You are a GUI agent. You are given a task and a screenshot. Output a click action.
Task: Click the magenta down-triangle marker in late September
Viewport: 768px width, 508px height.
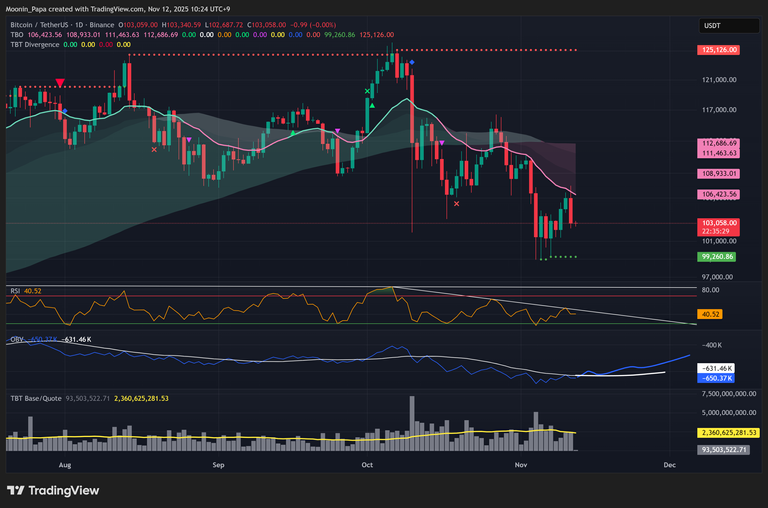coord(338,131)
